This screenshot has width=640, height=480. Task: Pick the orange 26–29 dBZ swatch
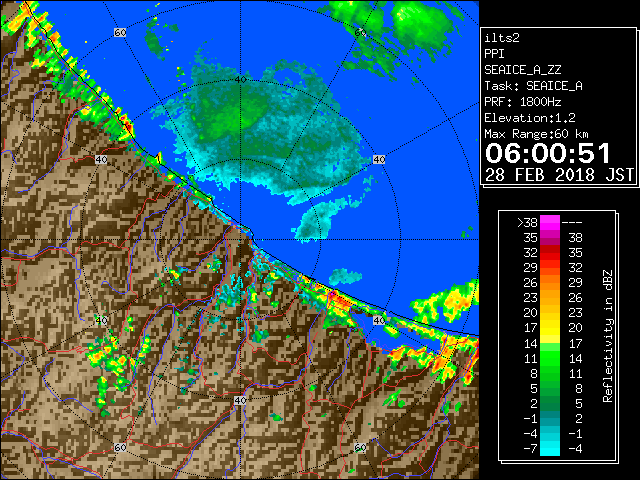pyautogui.click(x=550, y=283)
